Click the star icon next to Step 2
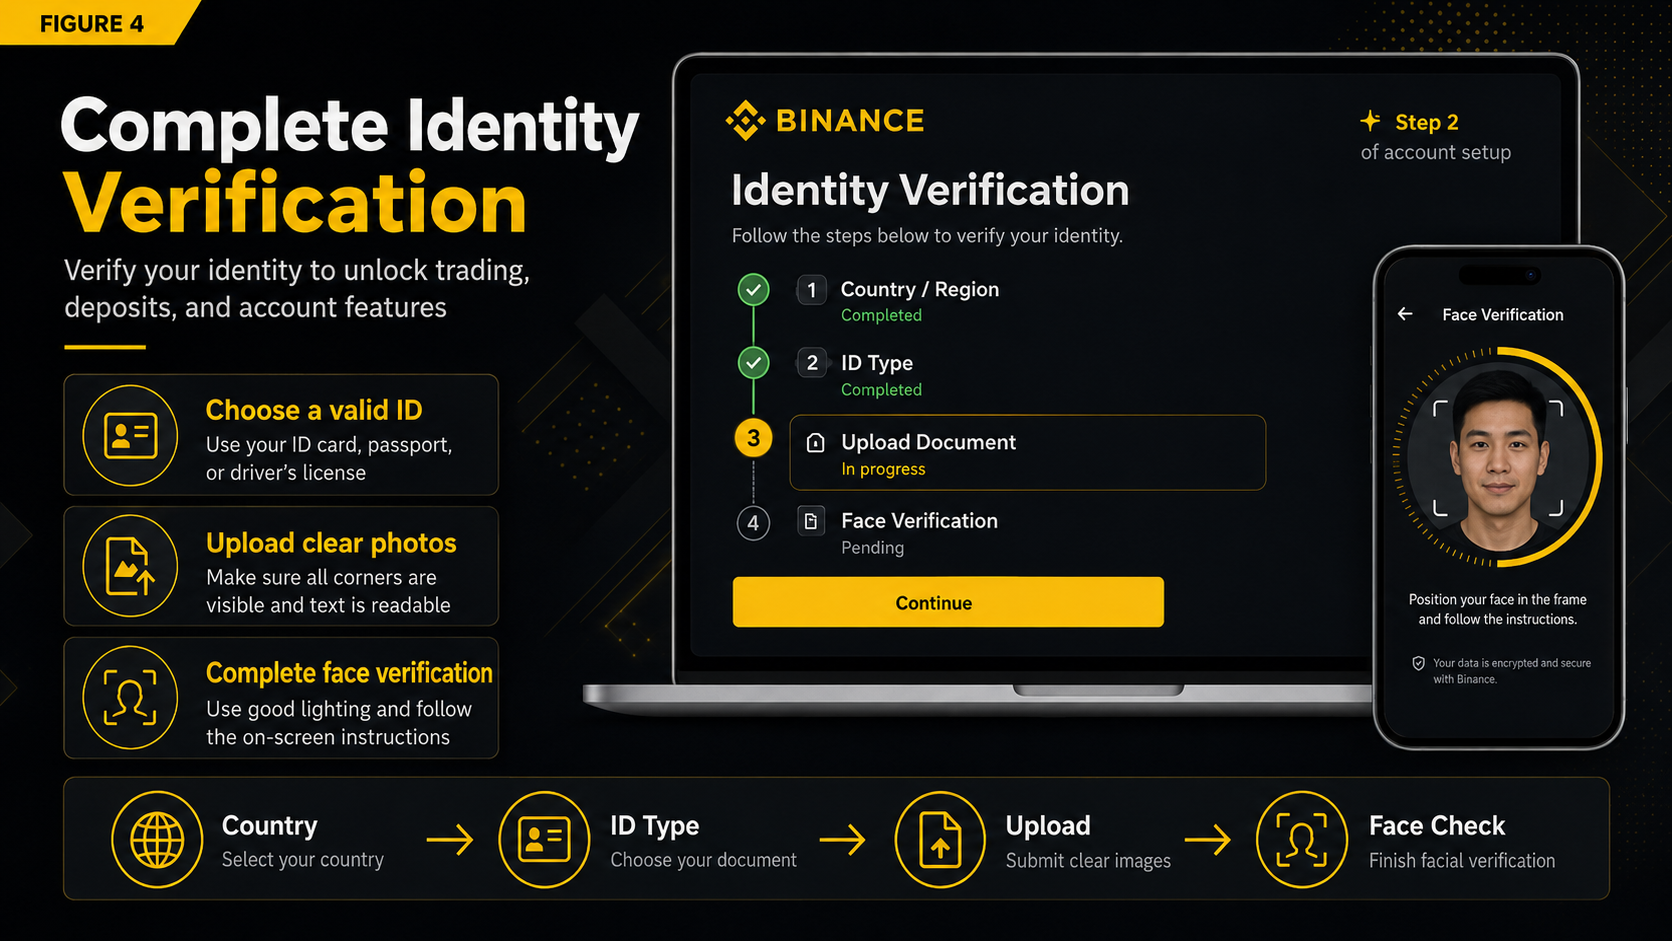1672x941 pixels. (1371, 121)
